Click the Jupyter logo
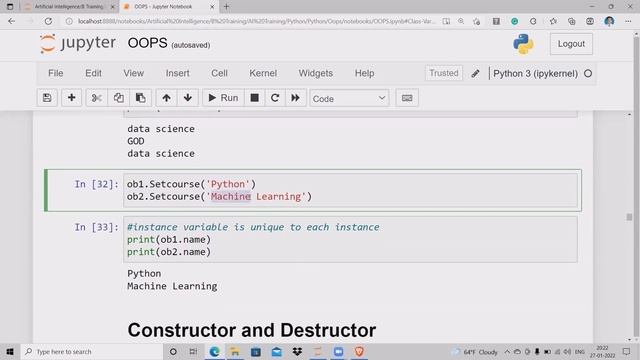The height and width of the screenshot is (360, 640). tap(78, 43)
